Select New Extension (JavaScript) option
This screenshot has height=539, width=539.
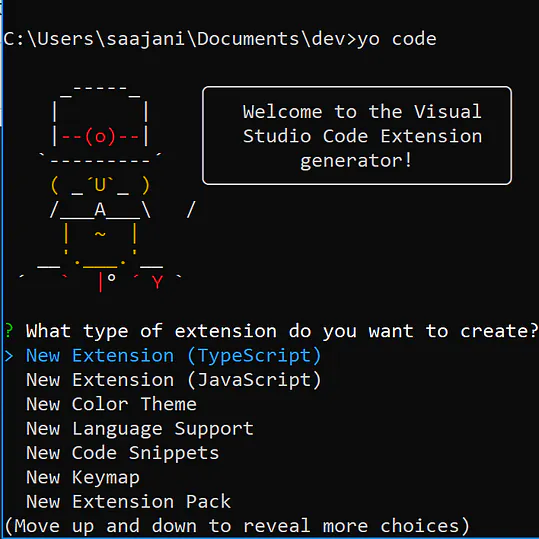(174, 380)
